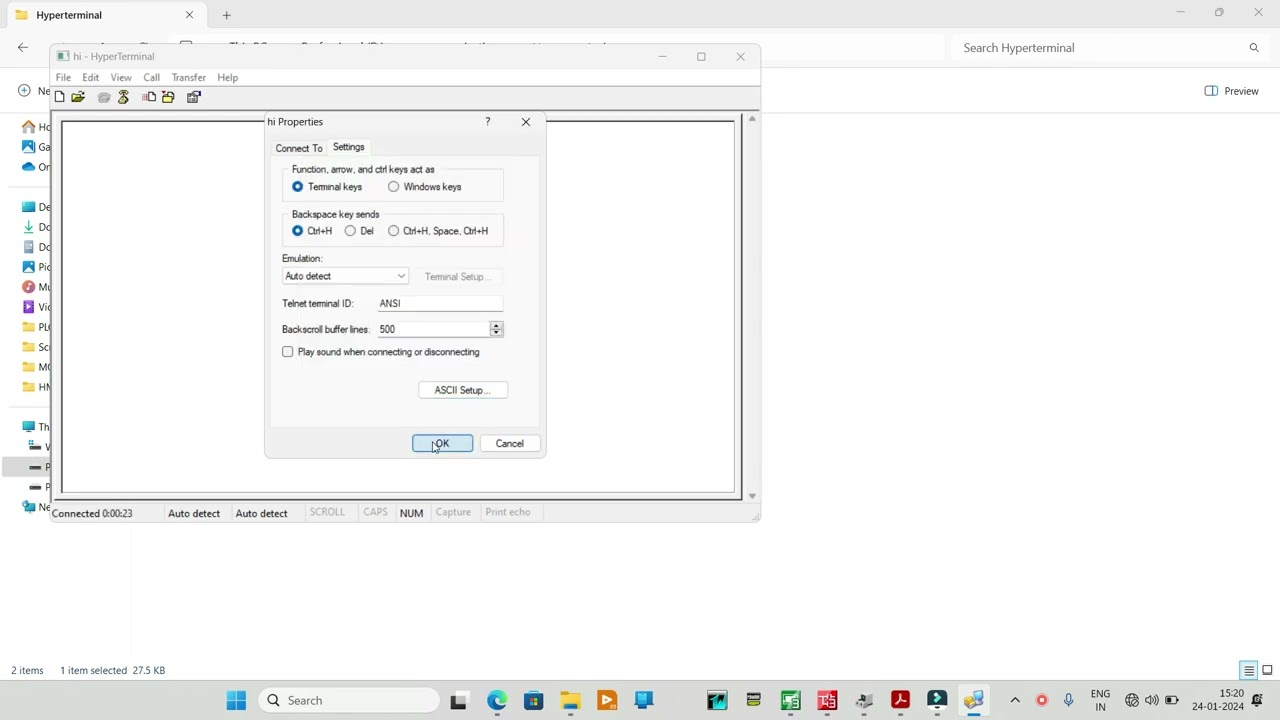Viewport: 1280px width, 720px height.
Task: Click the back arrow in the File Explorer window
Action: 23,47
